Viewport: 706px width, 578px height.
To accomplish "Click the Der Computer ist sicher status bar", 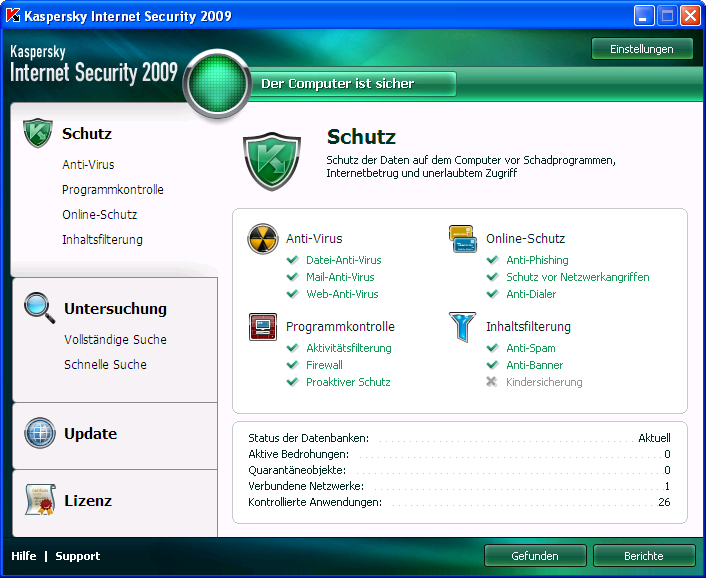I will (x=352, y=84).
